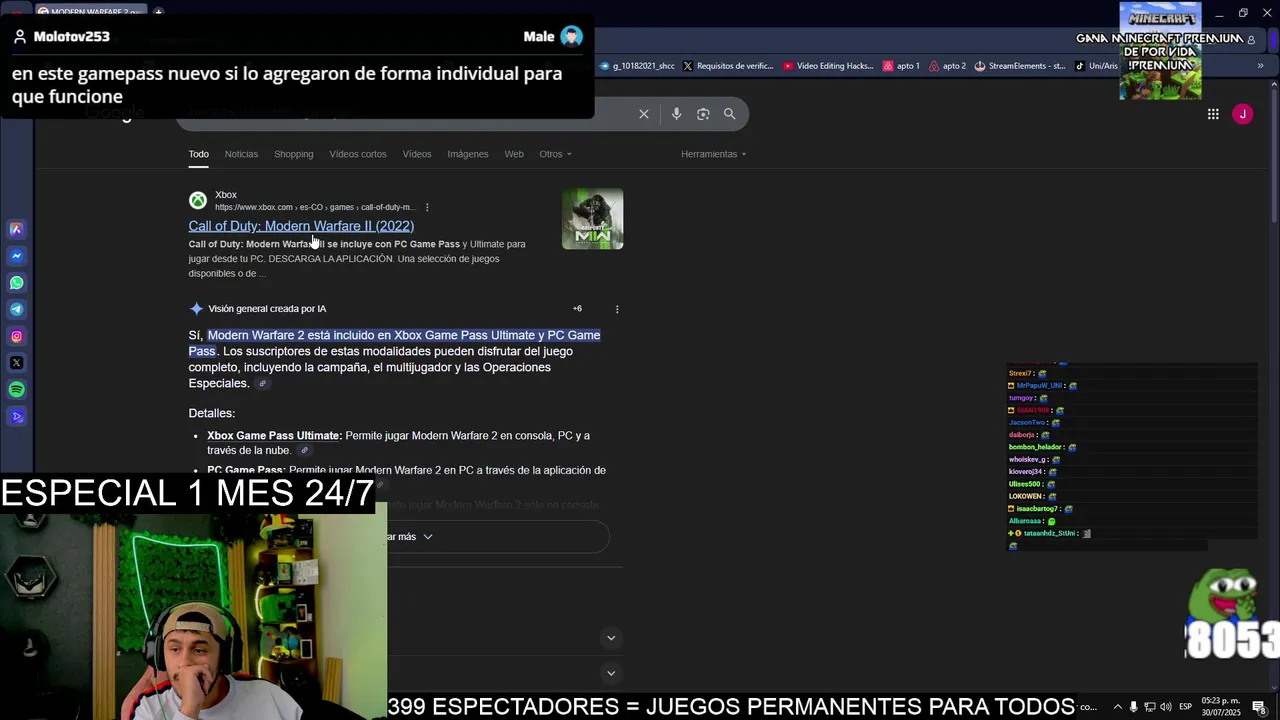Show hidden system tray icons

tap(1118, 707)
